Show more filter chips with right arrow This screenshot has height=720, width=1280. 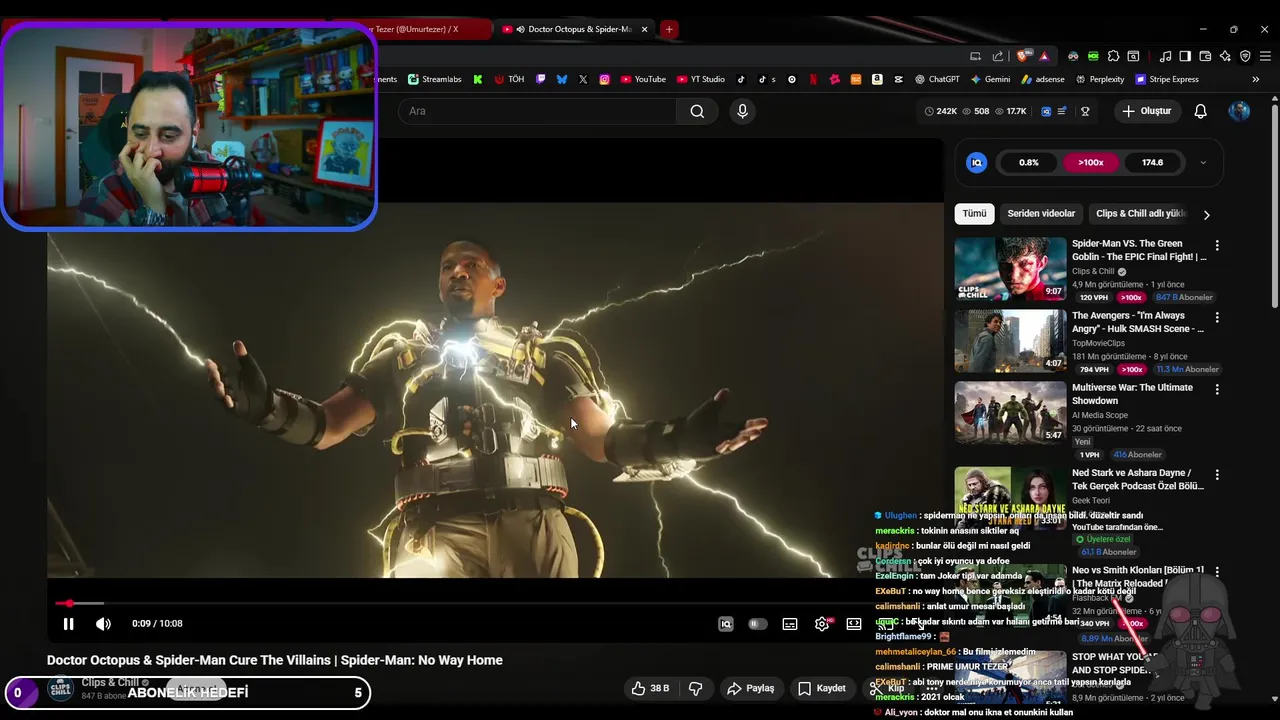pos(1206,215)
